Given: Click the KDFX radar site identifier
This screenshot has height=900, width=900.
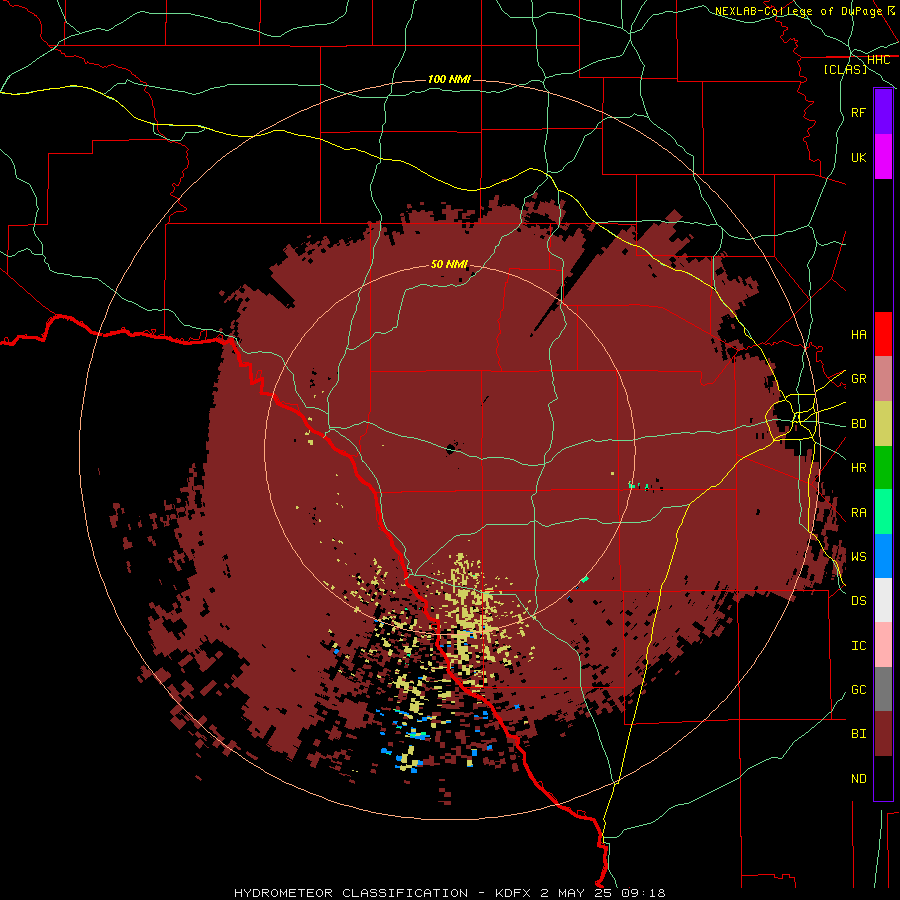Looking at the screenshot, I should pos(513,893).
